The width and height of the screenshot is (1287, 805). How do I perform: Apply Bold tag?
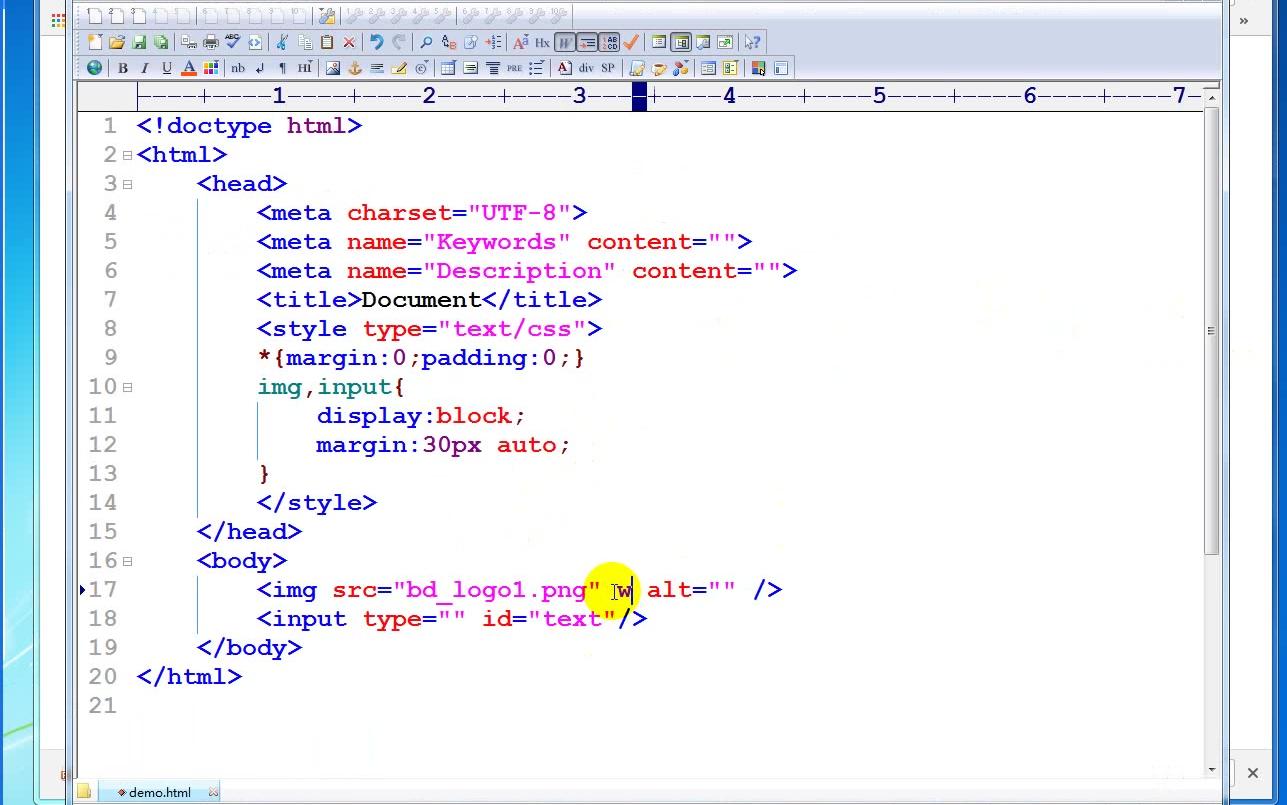tap(123, 68)
